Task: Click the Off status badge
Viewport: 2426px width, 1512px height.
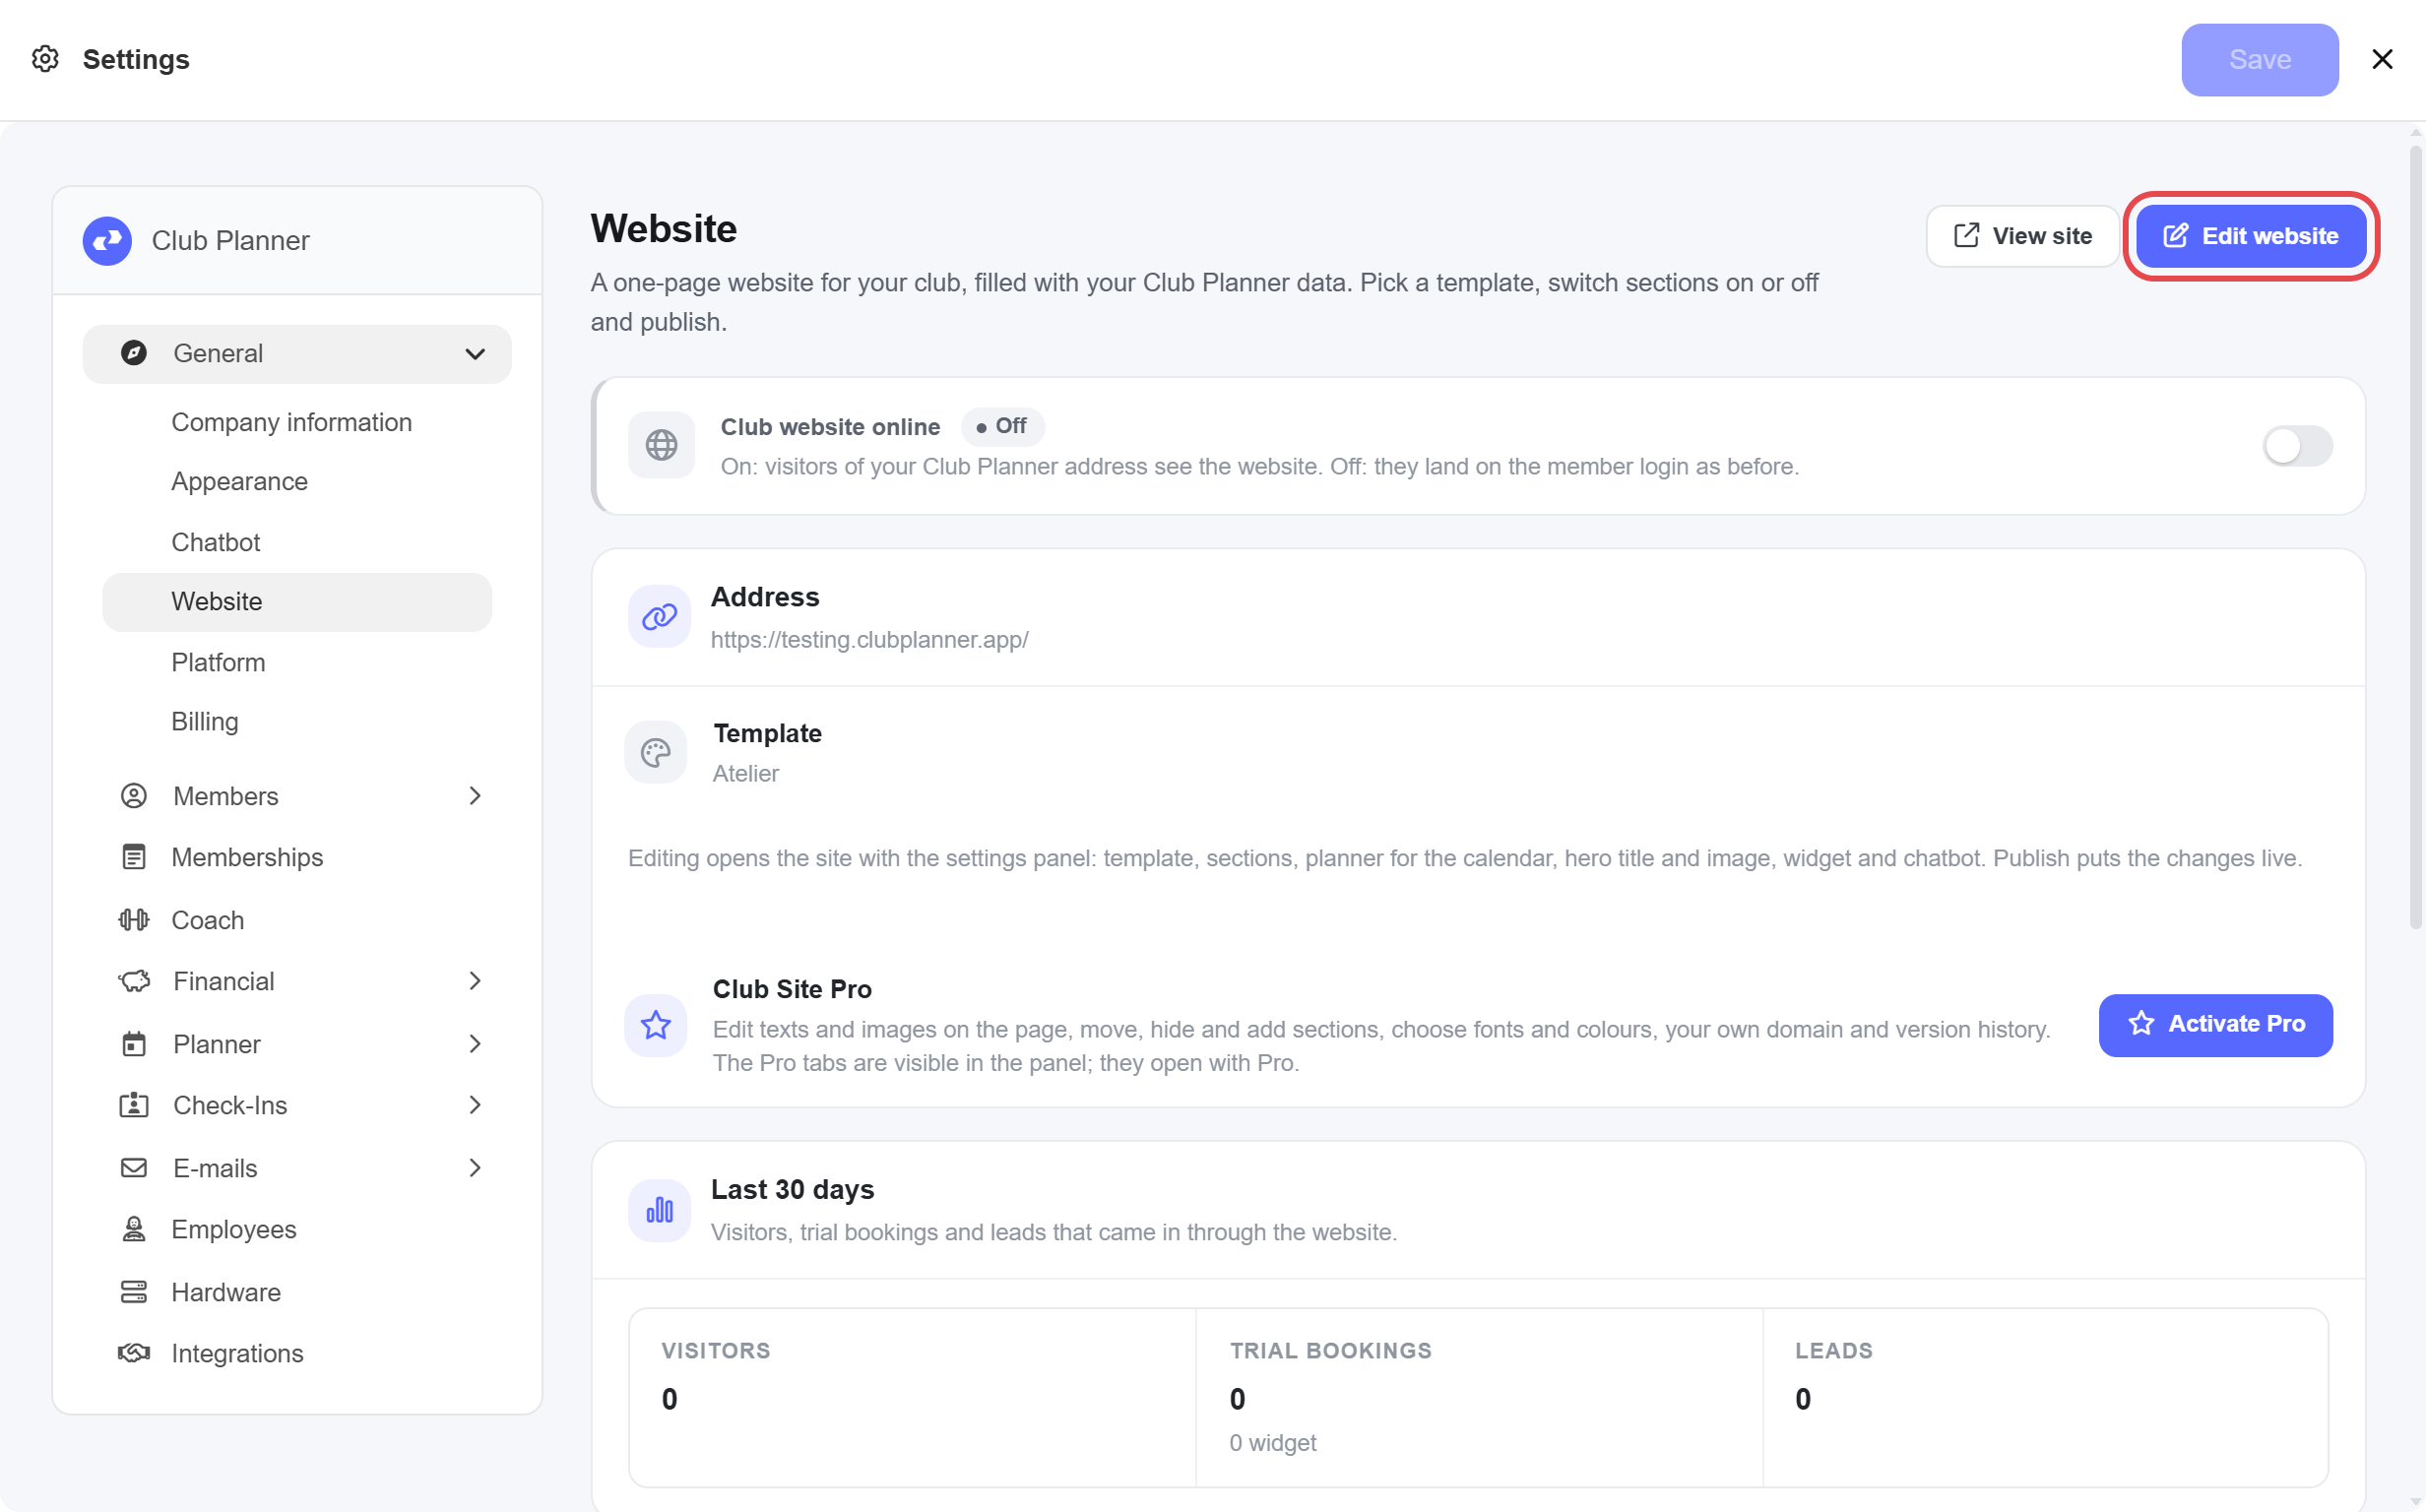Action: [1002, 427]
